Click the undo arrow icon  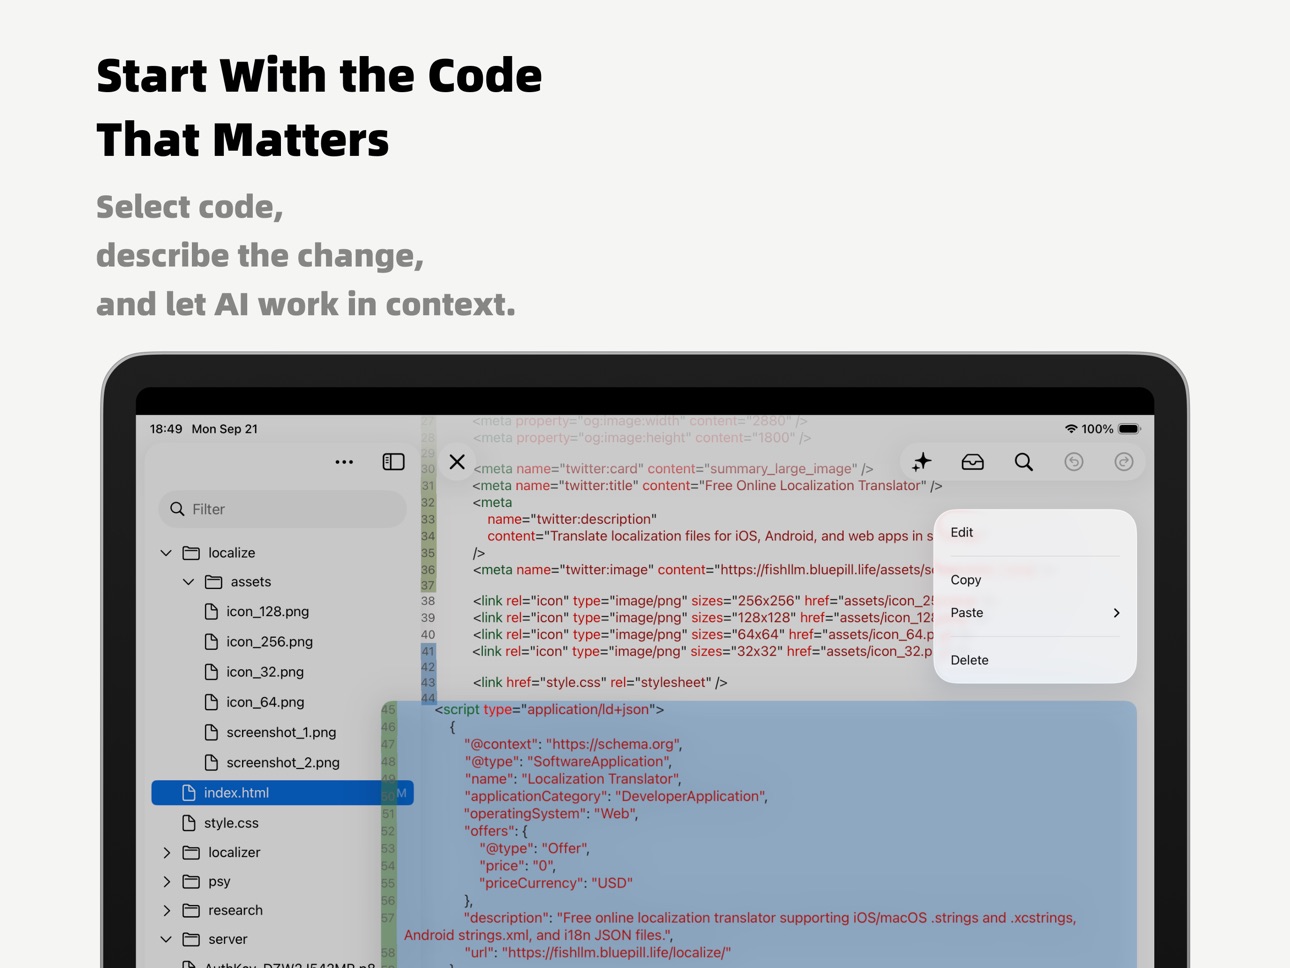(x=1074, y=462)
